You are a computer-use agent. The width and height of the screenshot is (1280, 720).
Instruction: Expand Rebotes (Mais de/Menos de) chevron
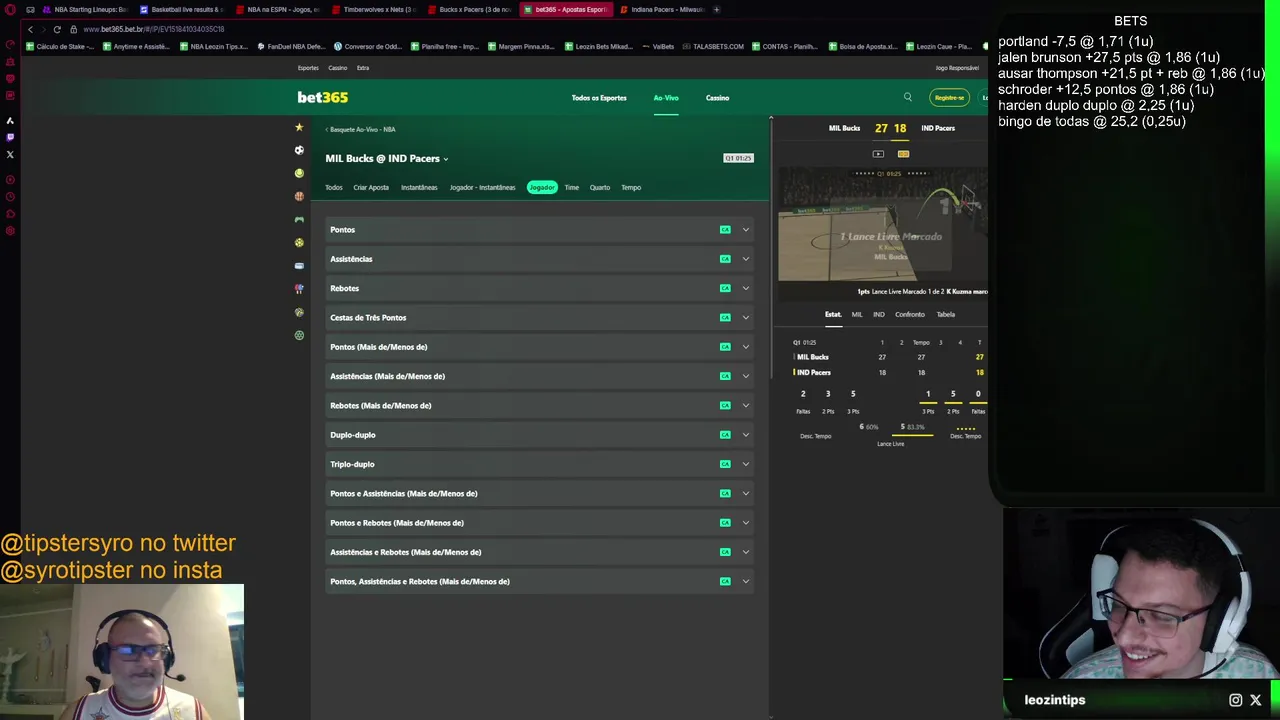(x=745, y=406)
